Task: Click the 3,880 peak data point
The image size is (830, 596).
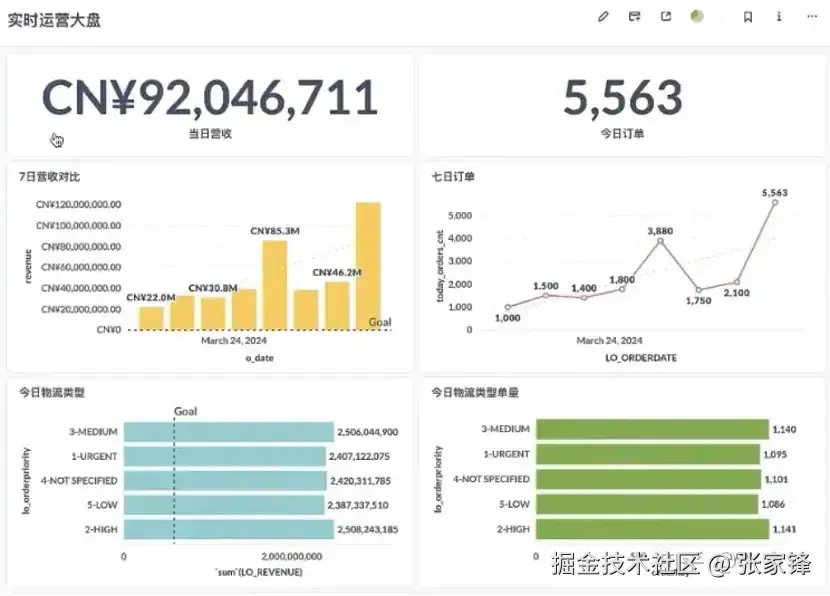Action: [x=661, y=241]
